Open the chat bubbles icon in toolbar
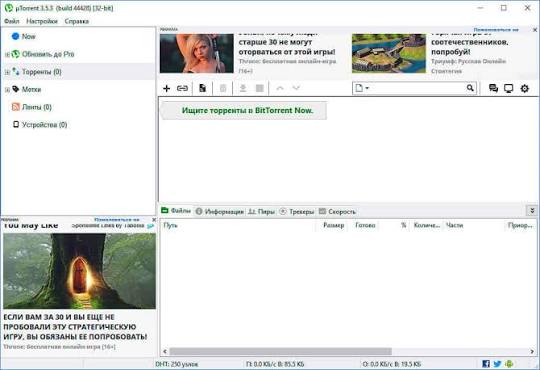This screenshot has width=540, height=370. [x=493, y=89]
